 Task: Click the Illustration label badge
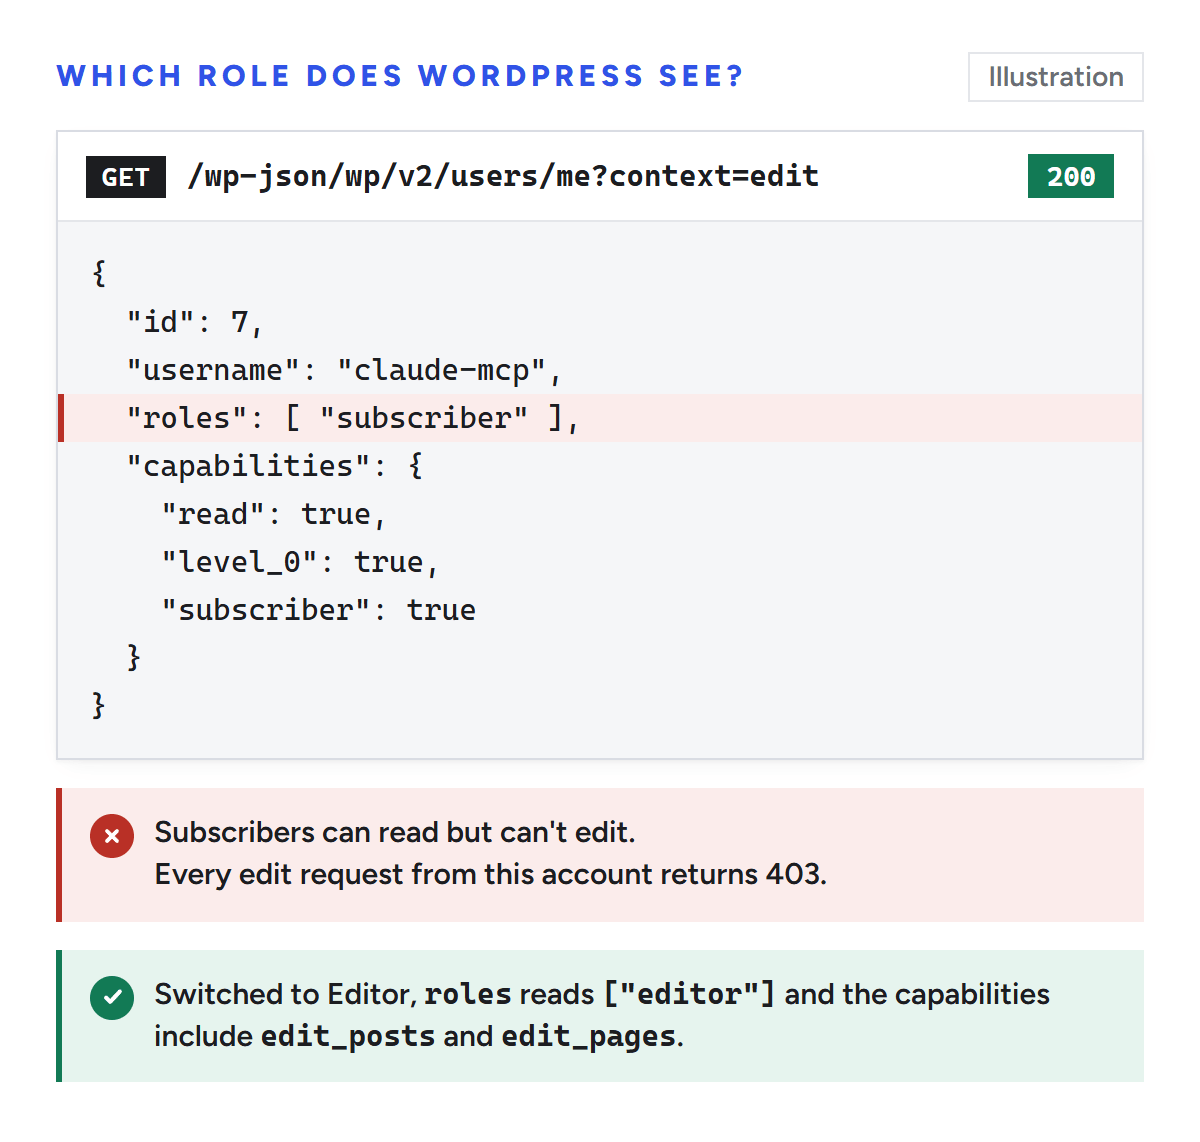pyautogui.click(x=1056, y=77)
